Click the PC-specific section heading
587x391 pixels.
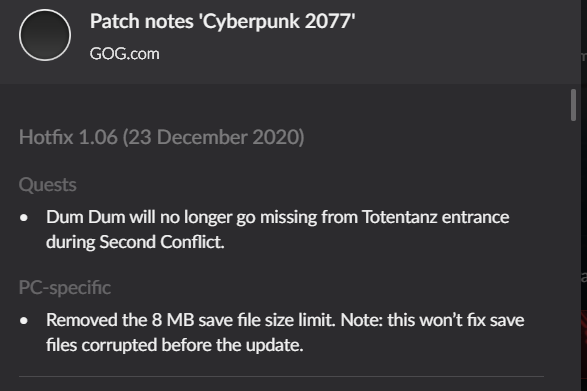(65, 288)
